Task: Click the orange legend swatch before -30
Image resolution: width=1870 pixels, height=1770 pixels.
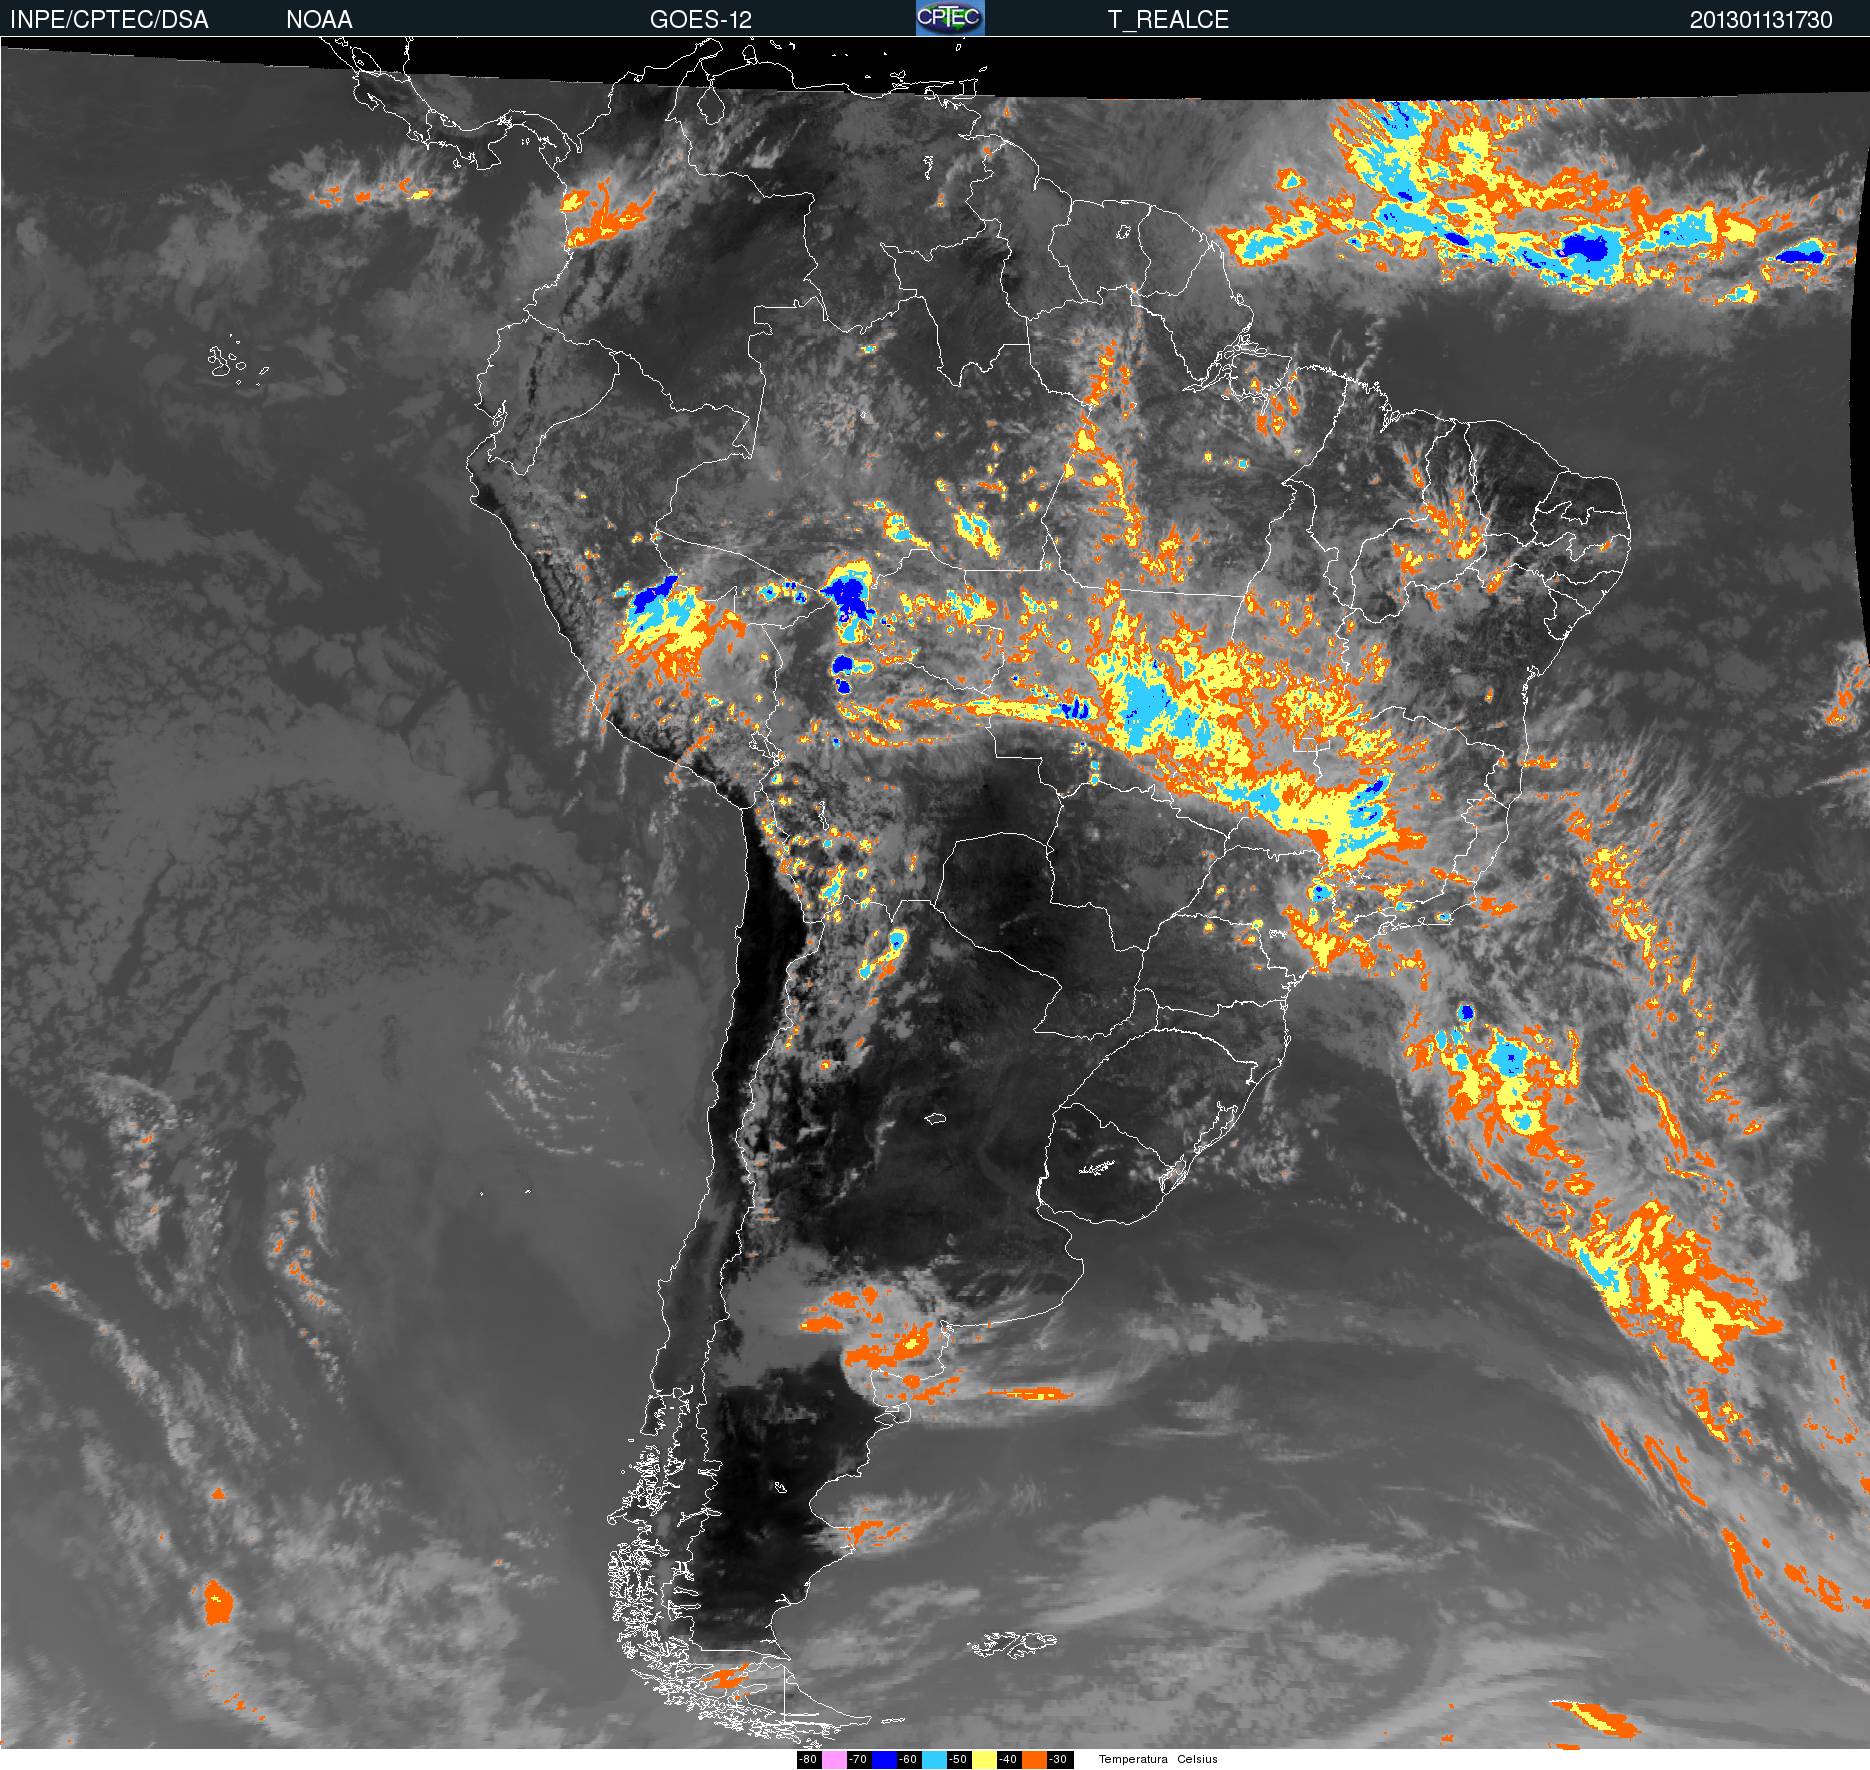Action: click(1034, 1760)
